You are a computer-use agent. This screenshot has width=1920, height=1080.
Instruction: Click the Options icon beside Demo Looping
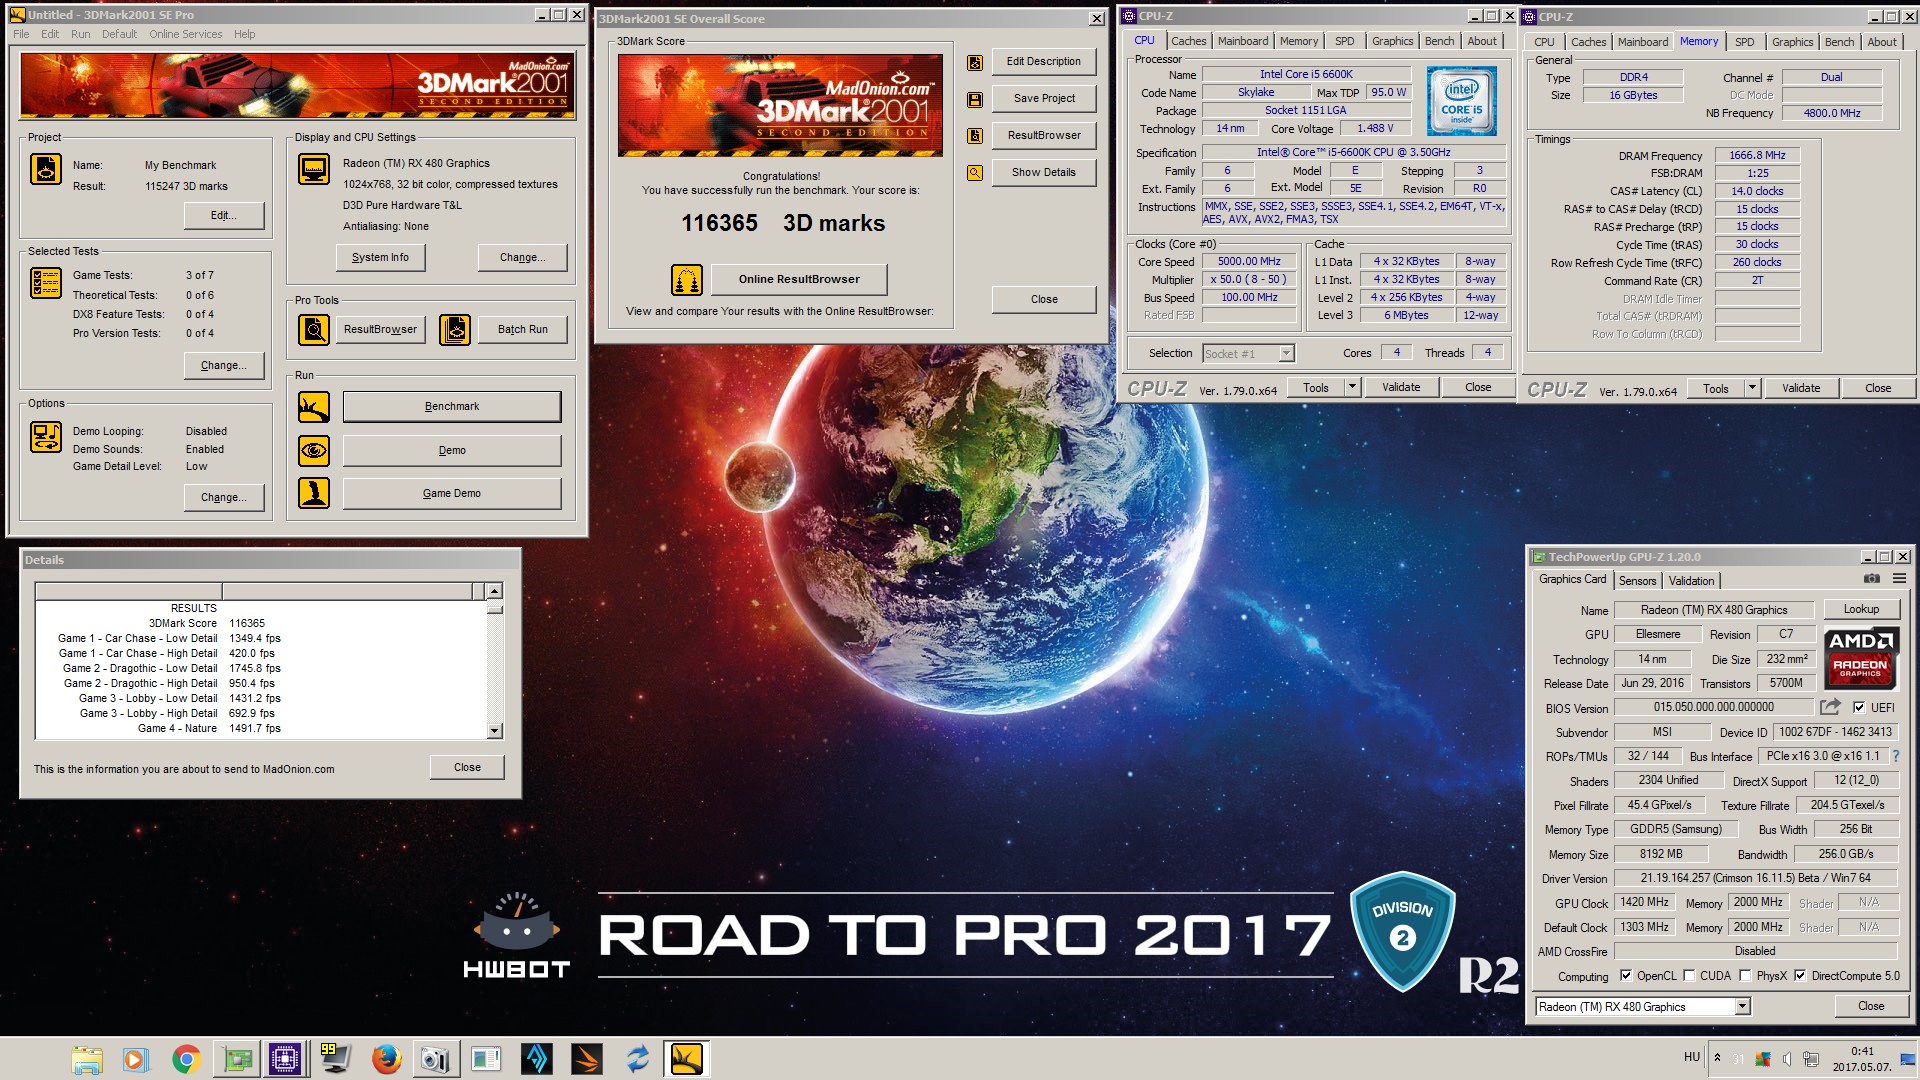click(x=46, y=437)
